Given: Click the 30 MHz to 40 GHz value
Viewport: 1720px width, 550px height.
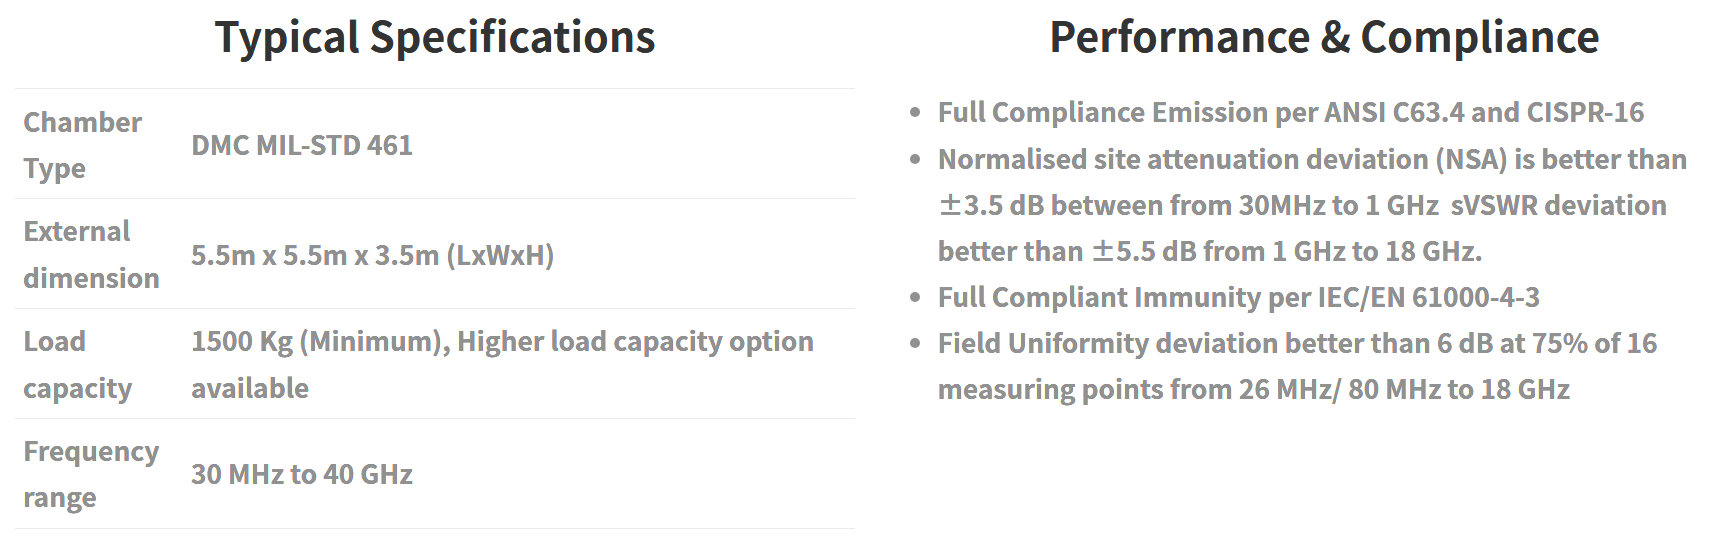Looking at the screenshot, I should (302, 474).
